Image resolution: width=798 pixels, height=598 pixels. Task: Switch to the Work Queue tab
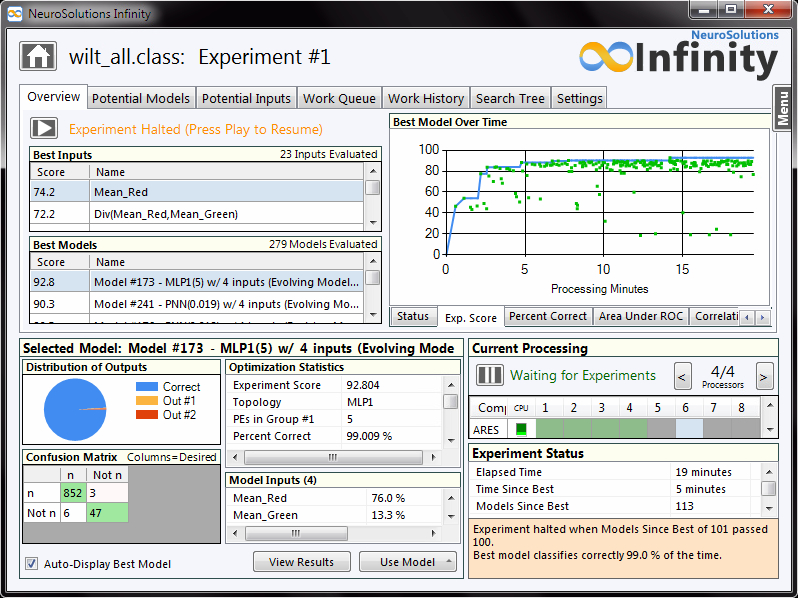point(339,98)
